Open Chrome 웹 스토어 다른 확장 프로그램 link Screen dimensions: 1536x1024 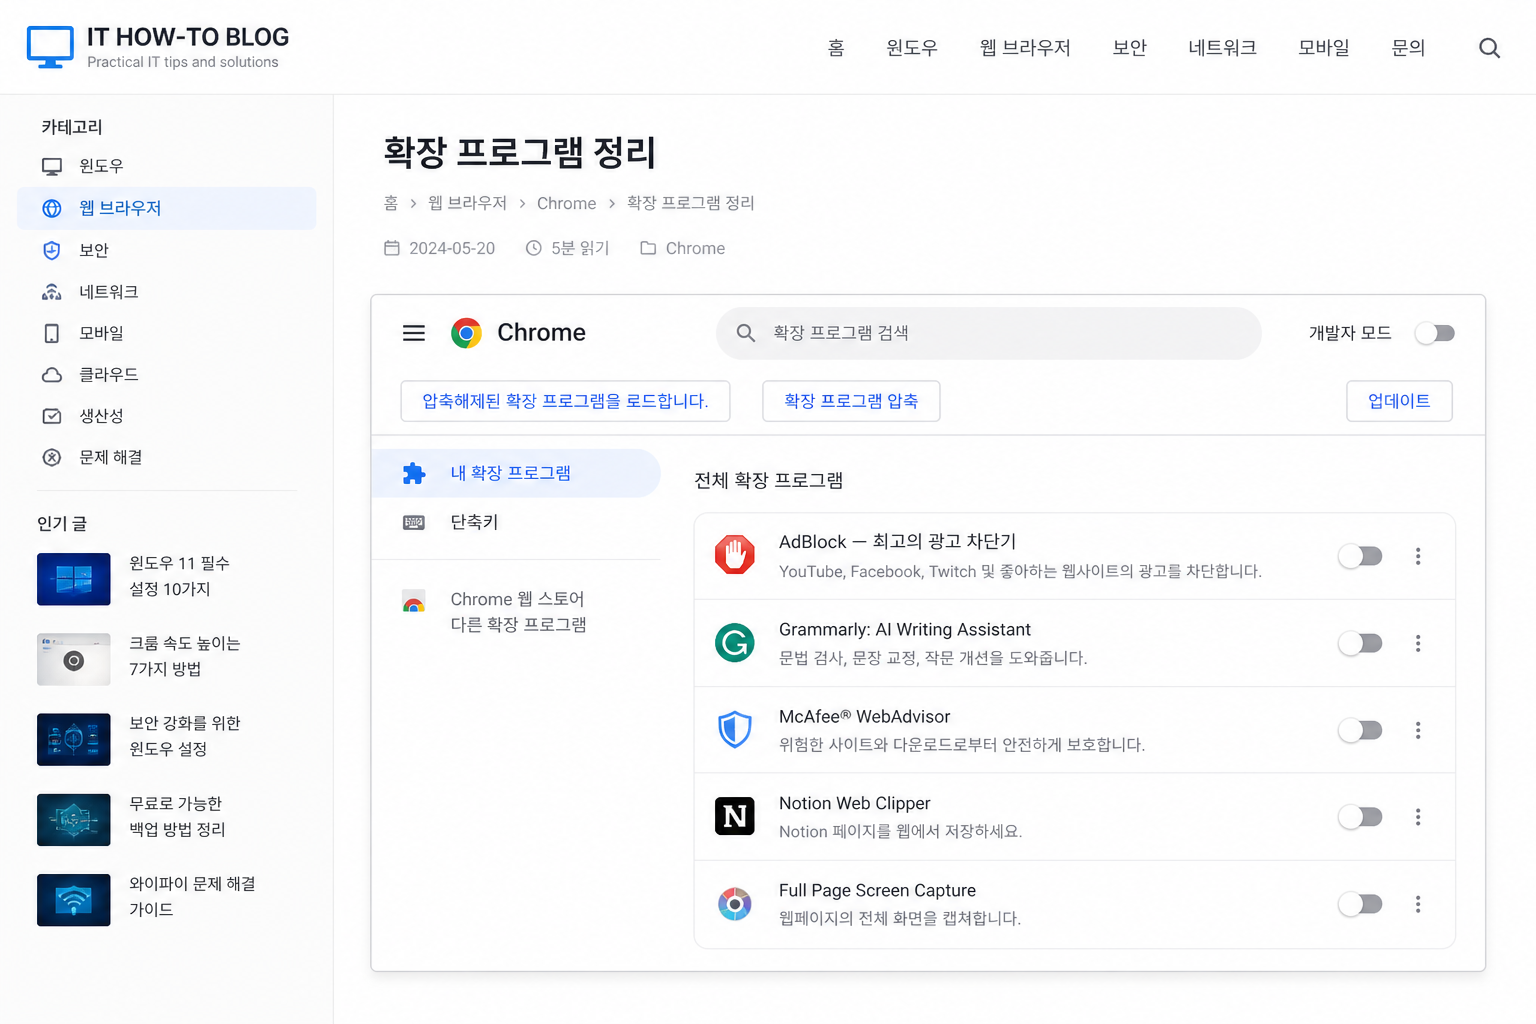tap(516, 611)
